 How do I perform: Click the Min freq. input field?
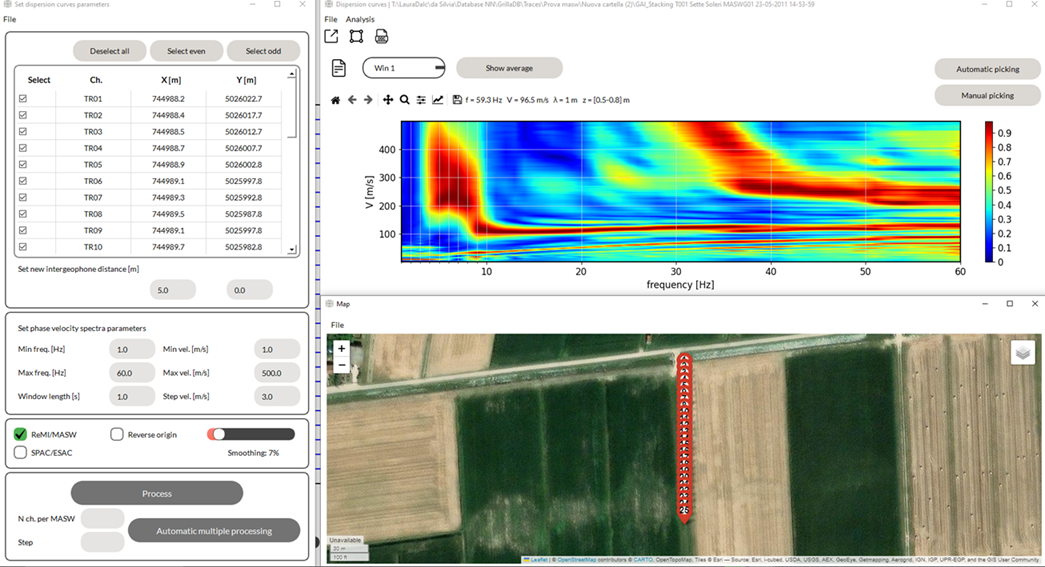click(132, 349)
